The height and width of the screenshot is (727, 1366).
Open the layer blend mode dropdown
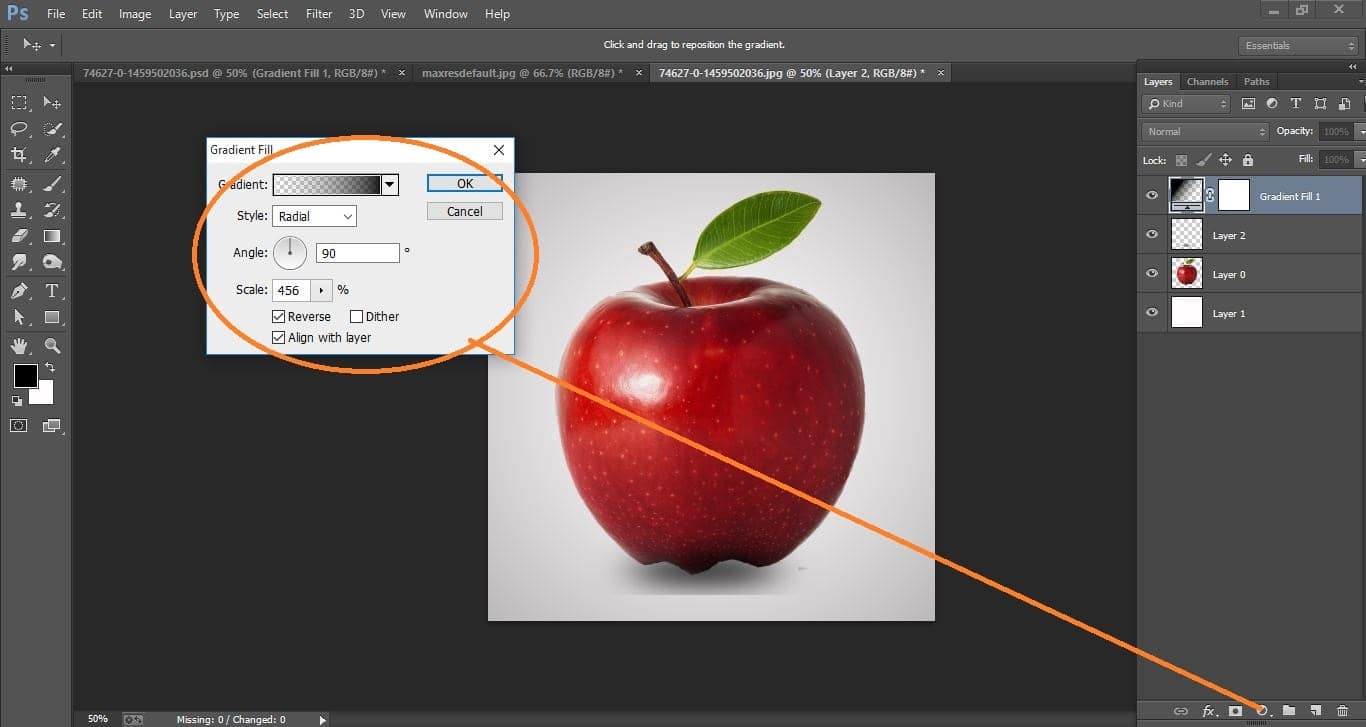click(1203, 130)
